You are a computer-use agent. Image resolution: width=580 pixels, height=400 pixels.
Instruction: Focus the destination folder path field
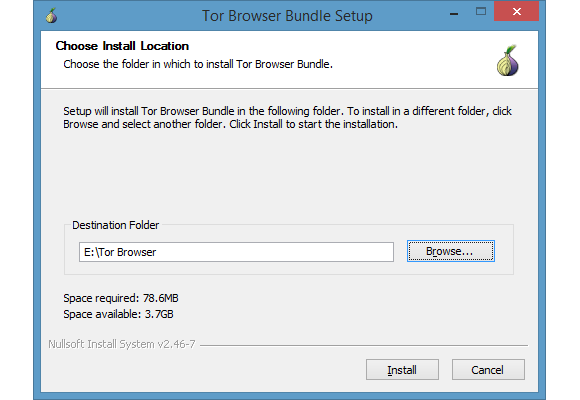236,252
